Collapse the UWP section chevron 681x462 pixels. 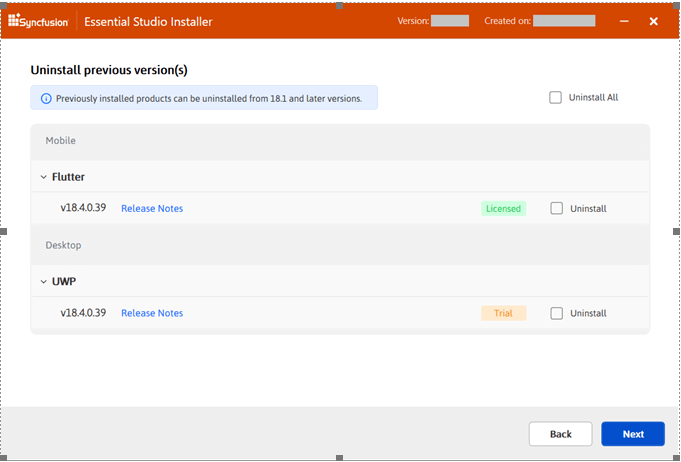[43, 281]
